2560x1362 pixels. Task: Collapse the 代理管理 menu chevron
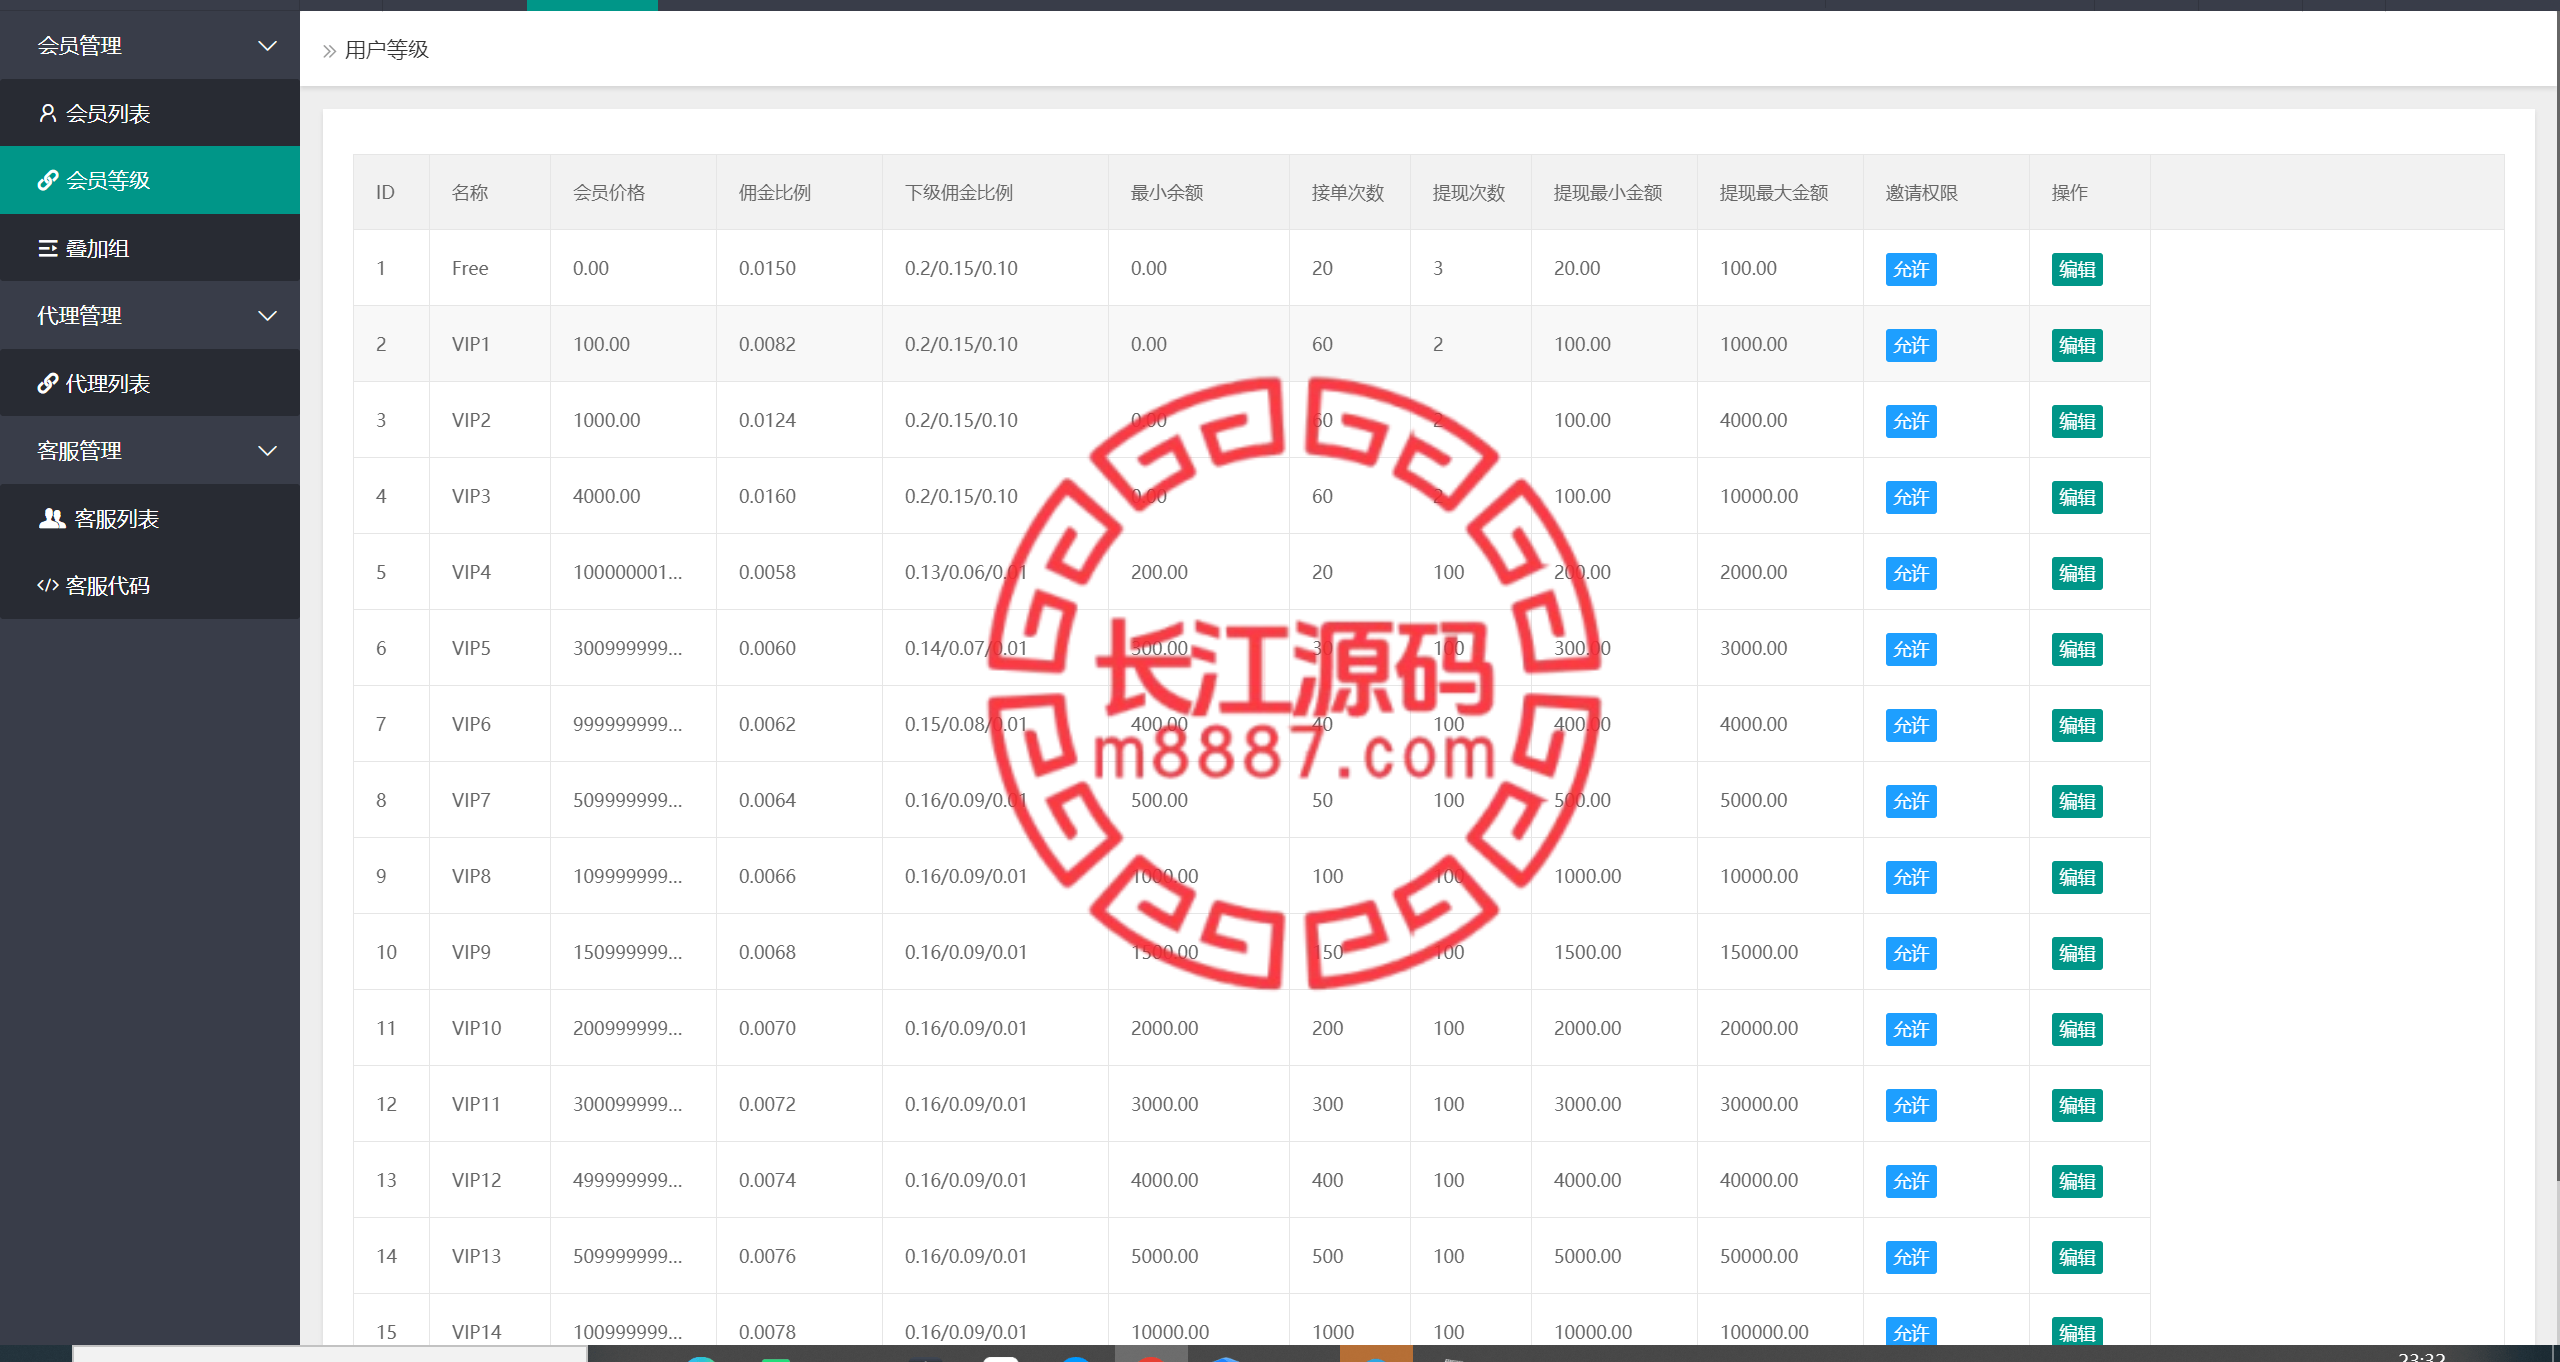(x=267, y=316)
